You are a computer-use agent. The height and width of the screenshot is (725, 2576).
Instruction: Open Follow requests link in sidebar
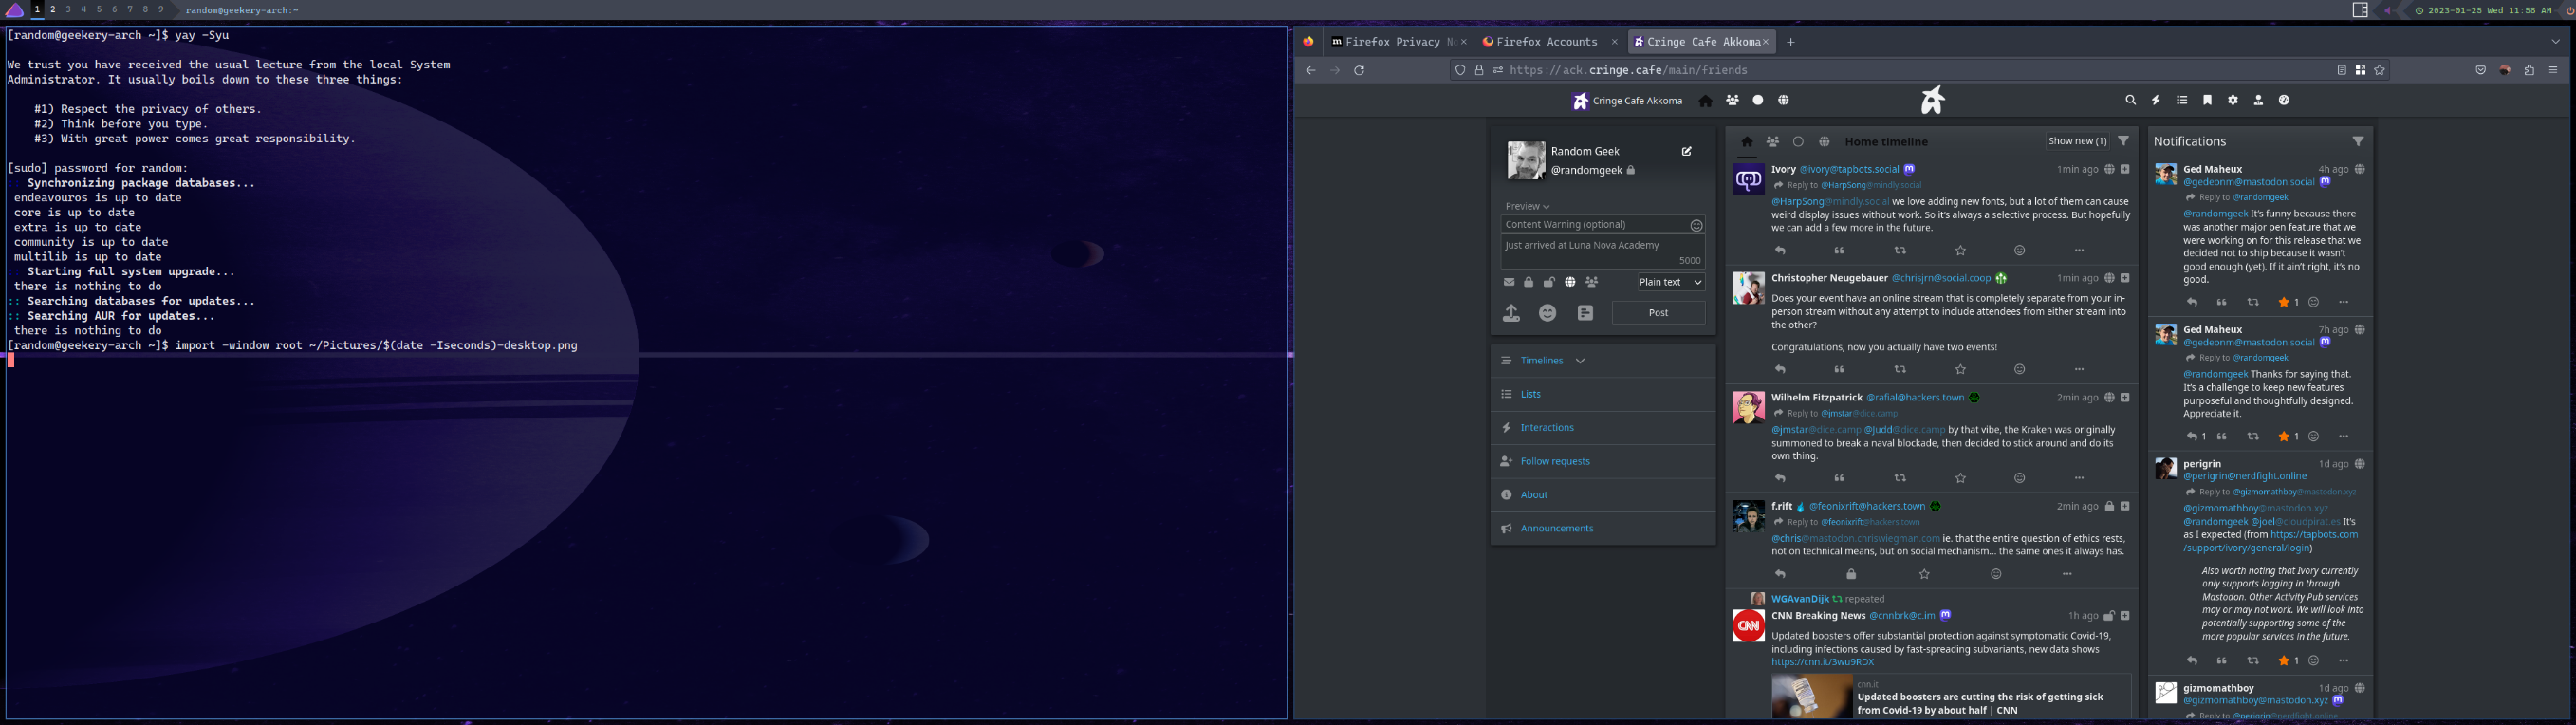(1554, 462)
